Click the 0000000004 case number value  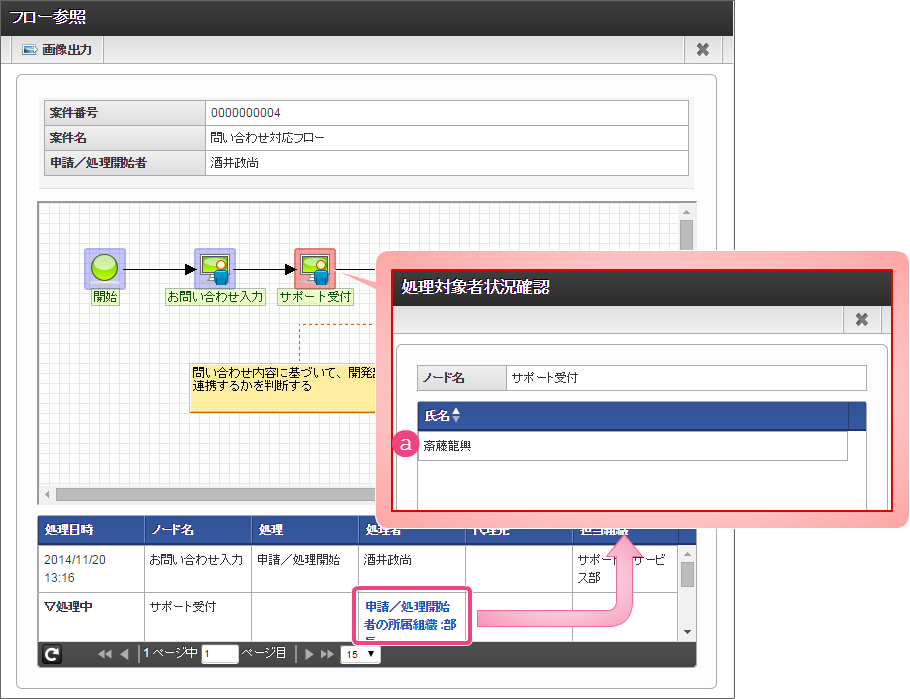click(x=245, y=113)
